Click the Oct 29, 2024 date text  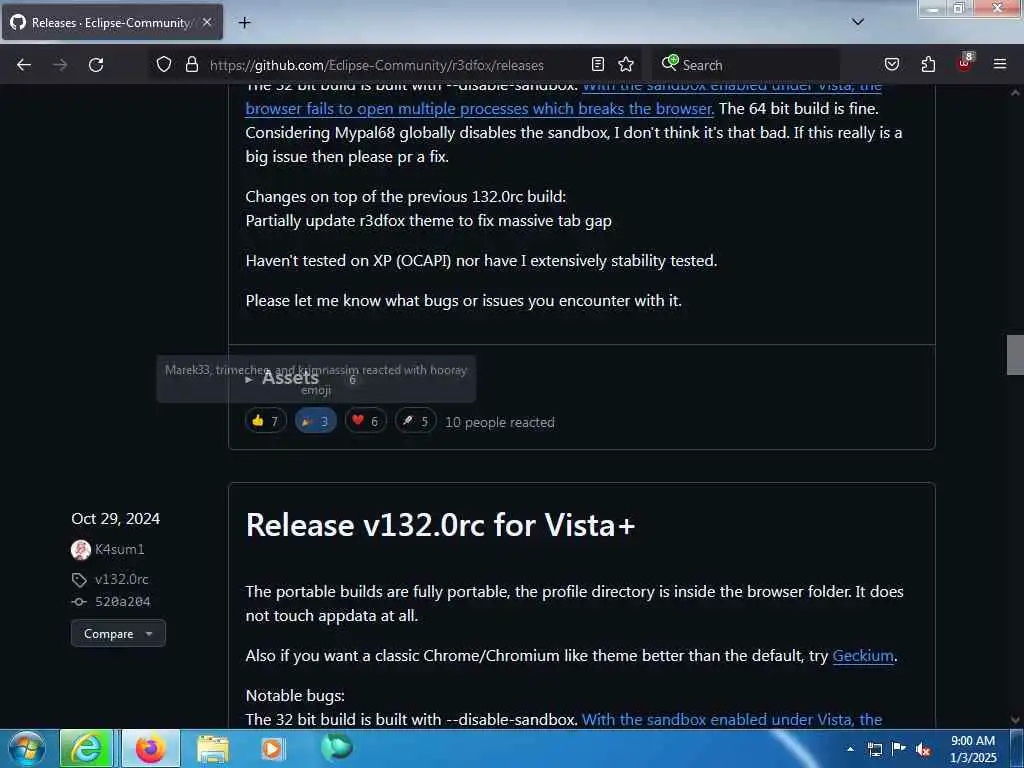[x=116, y=519]
